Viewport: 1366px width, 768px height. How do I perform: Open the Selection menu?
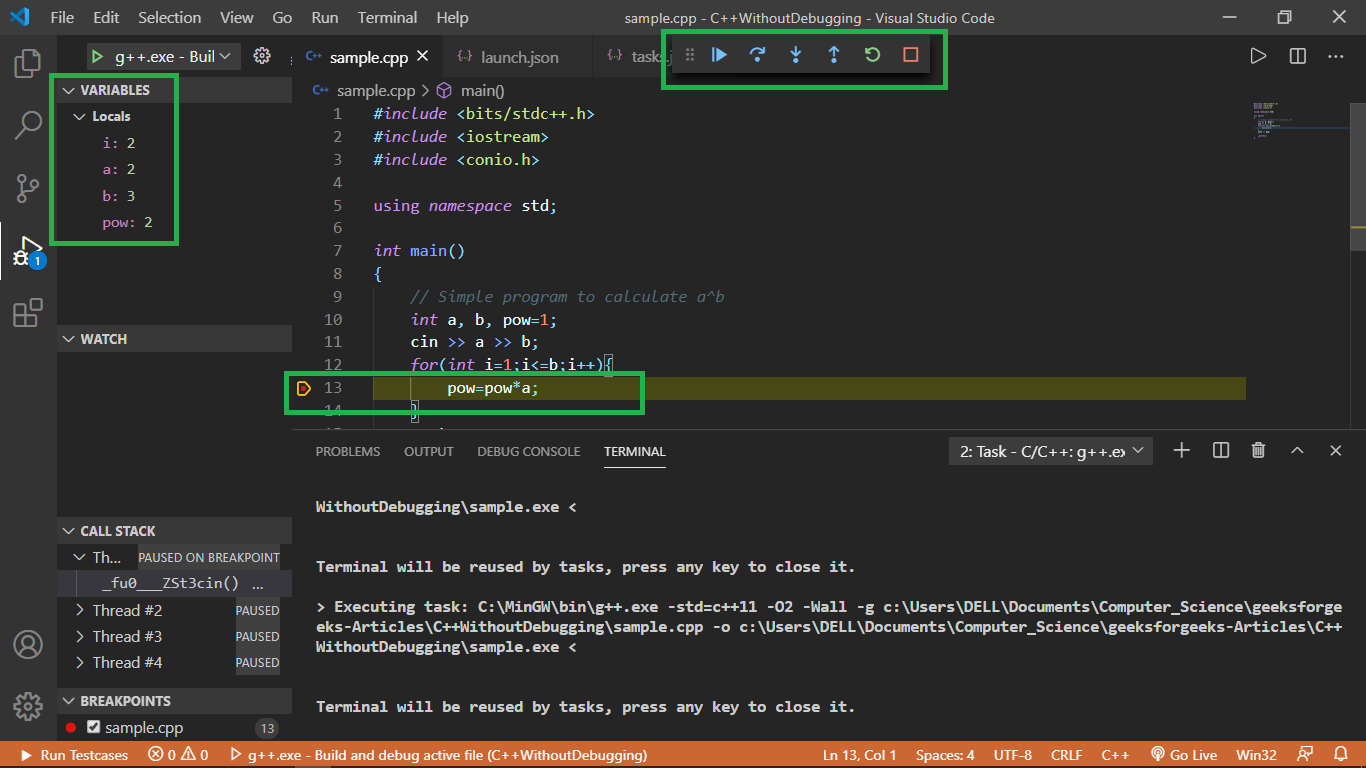tap(169, 18)
